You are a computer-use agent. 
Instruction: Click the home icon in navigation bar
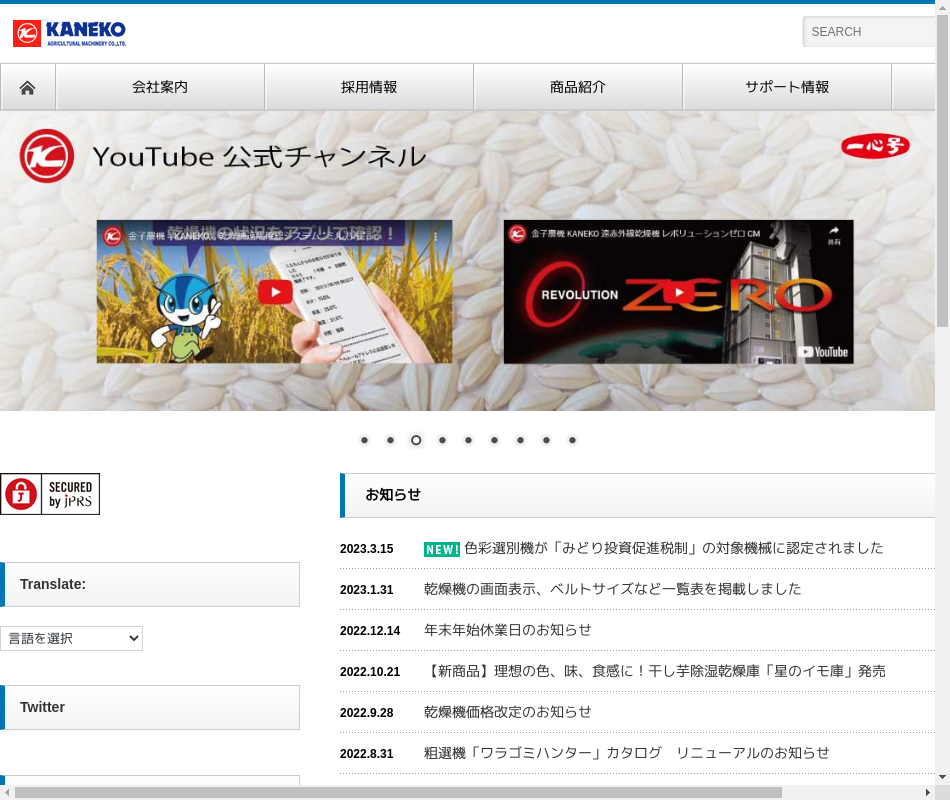click(28, 88)
